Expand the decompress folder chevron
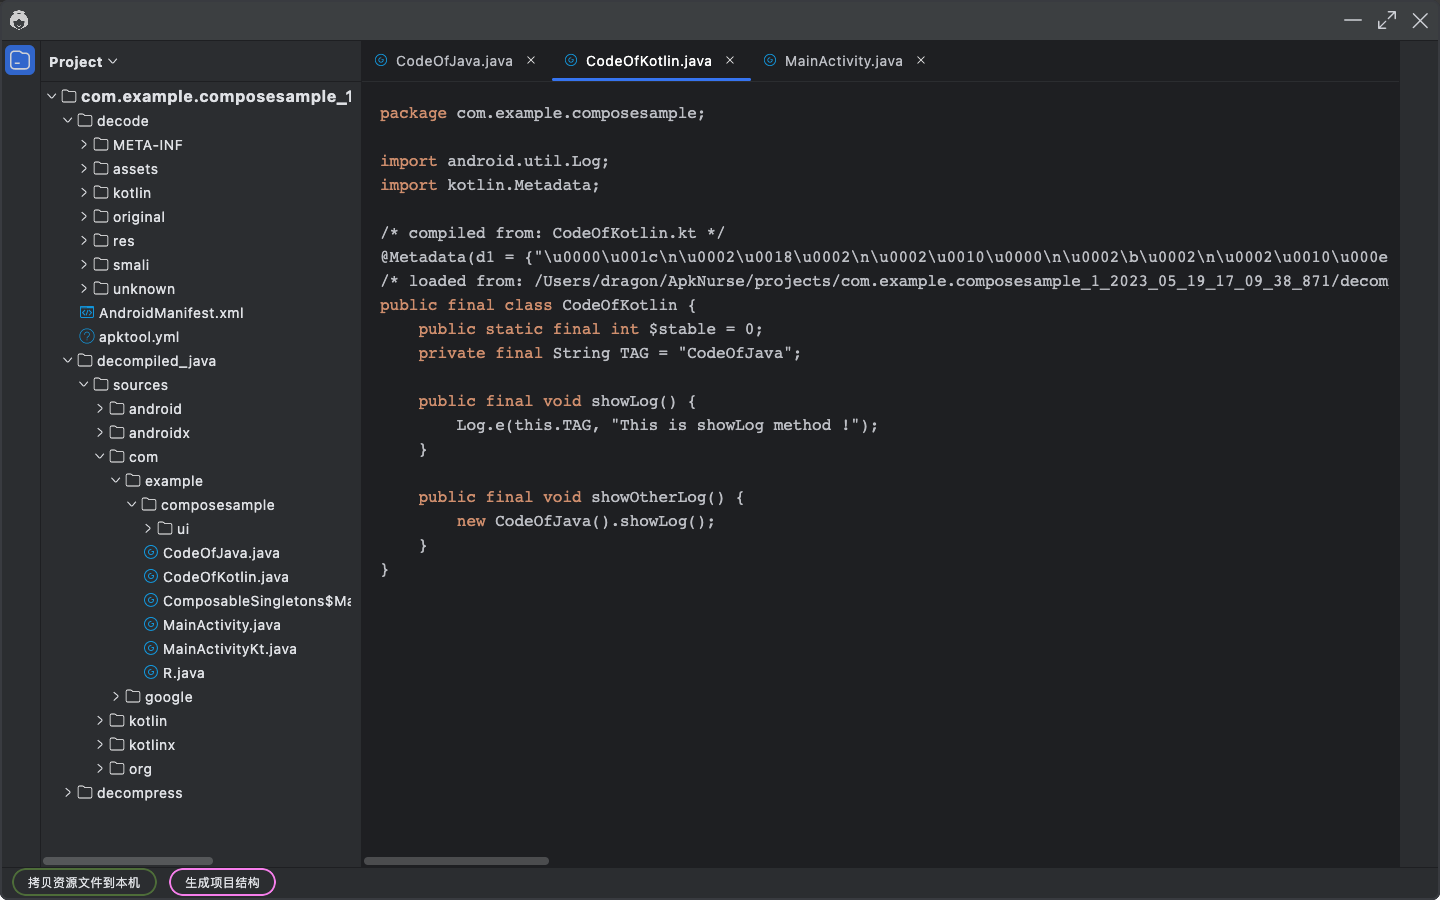 (x=68, y=792)
